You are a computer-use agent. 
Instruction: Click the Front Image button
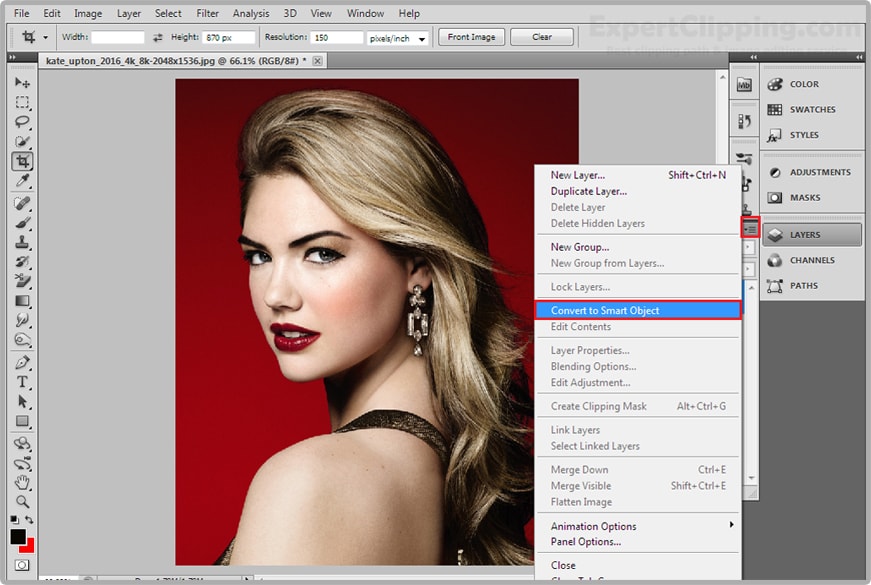(471, 37)
